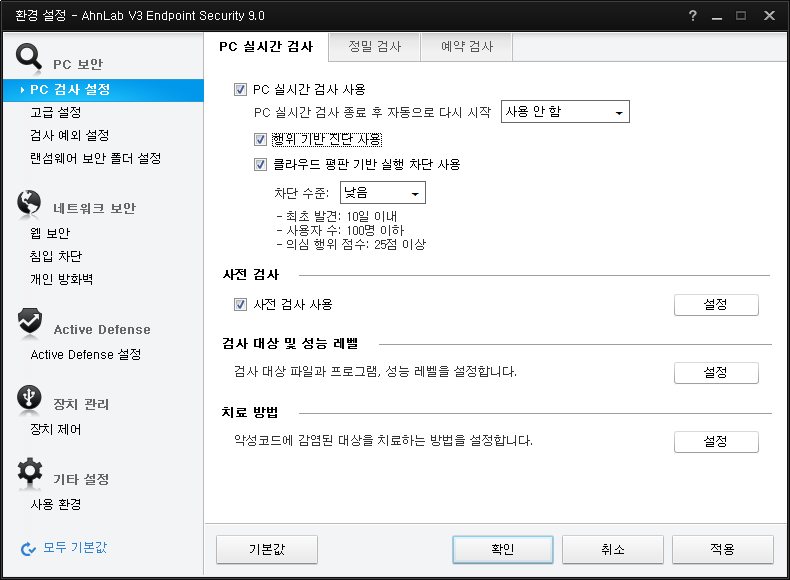
Task: Toggle PC 실시간 검사 사용 checkbox
Action: pos(240,90)
